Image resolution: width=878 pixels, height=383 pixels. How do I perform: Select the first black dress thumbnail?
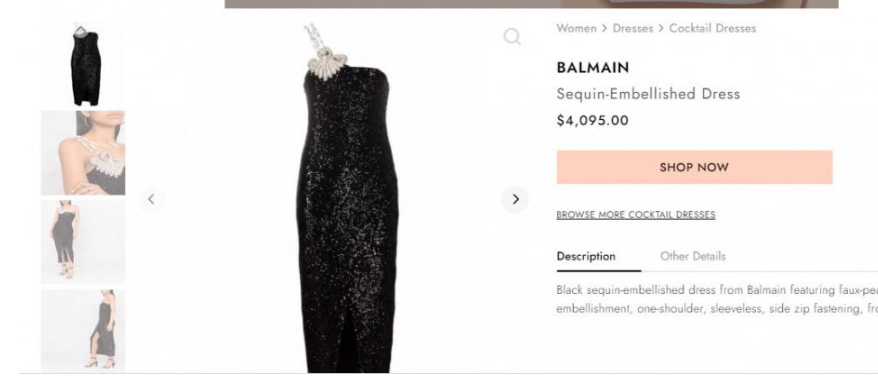83,64
